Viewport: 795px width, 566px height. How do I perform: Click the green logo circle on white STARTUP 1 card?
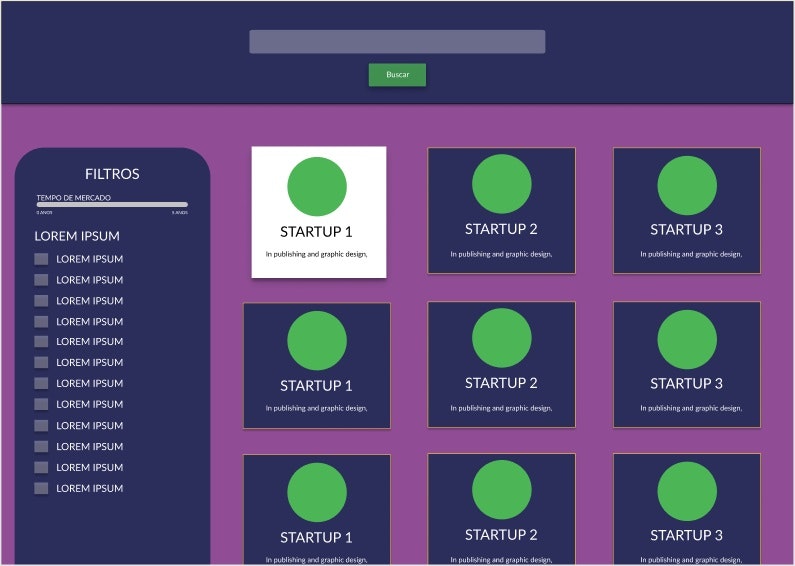point(317,186)
